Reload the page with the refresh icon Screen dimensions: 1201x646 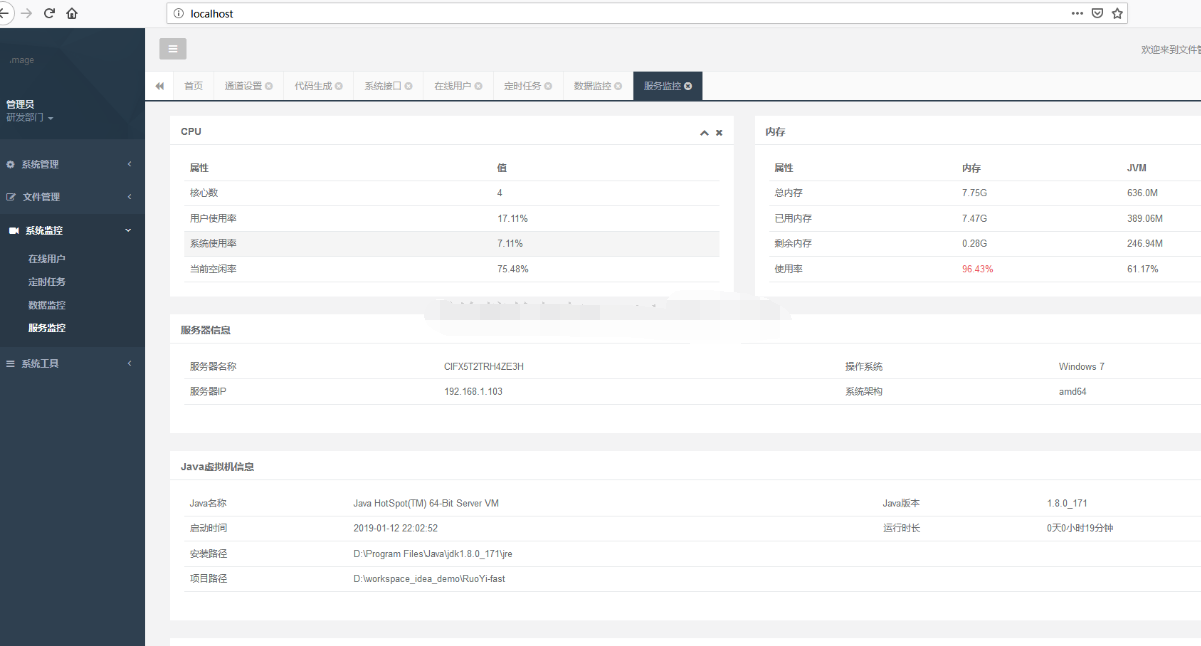click(49, 13)
